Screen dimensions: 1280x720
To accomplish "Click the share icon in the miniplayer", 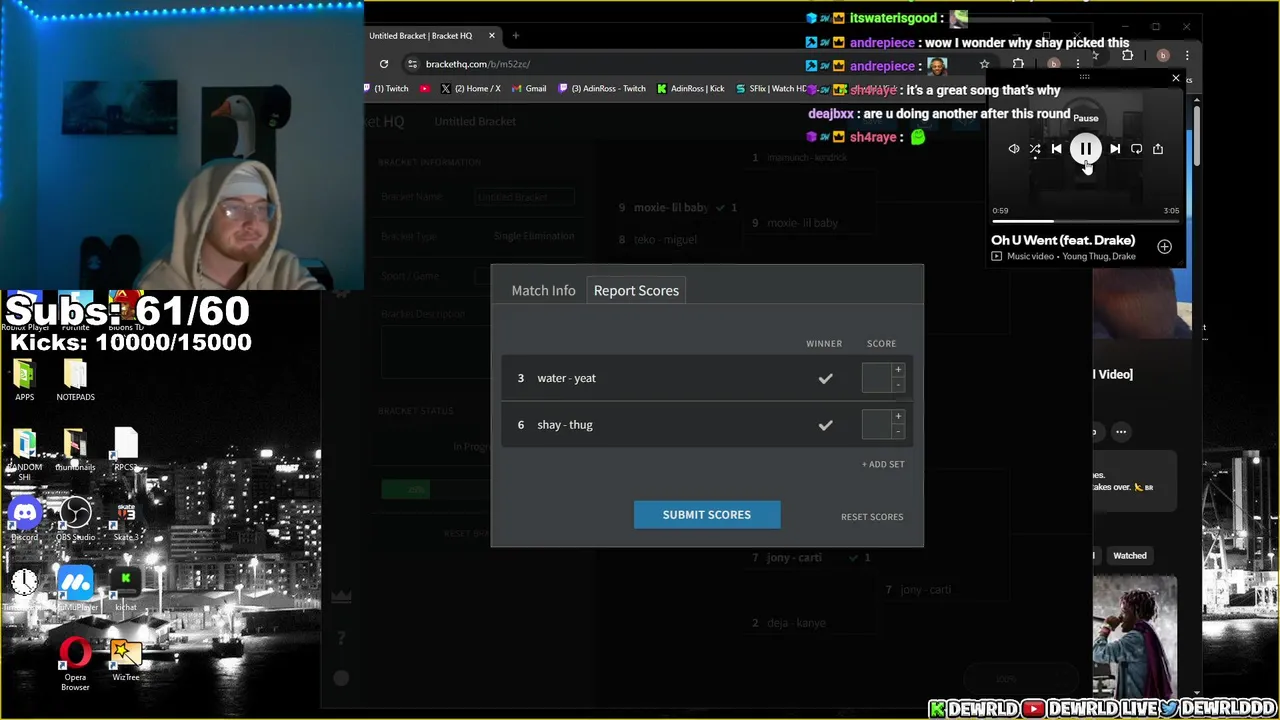I will [1158, 149].
